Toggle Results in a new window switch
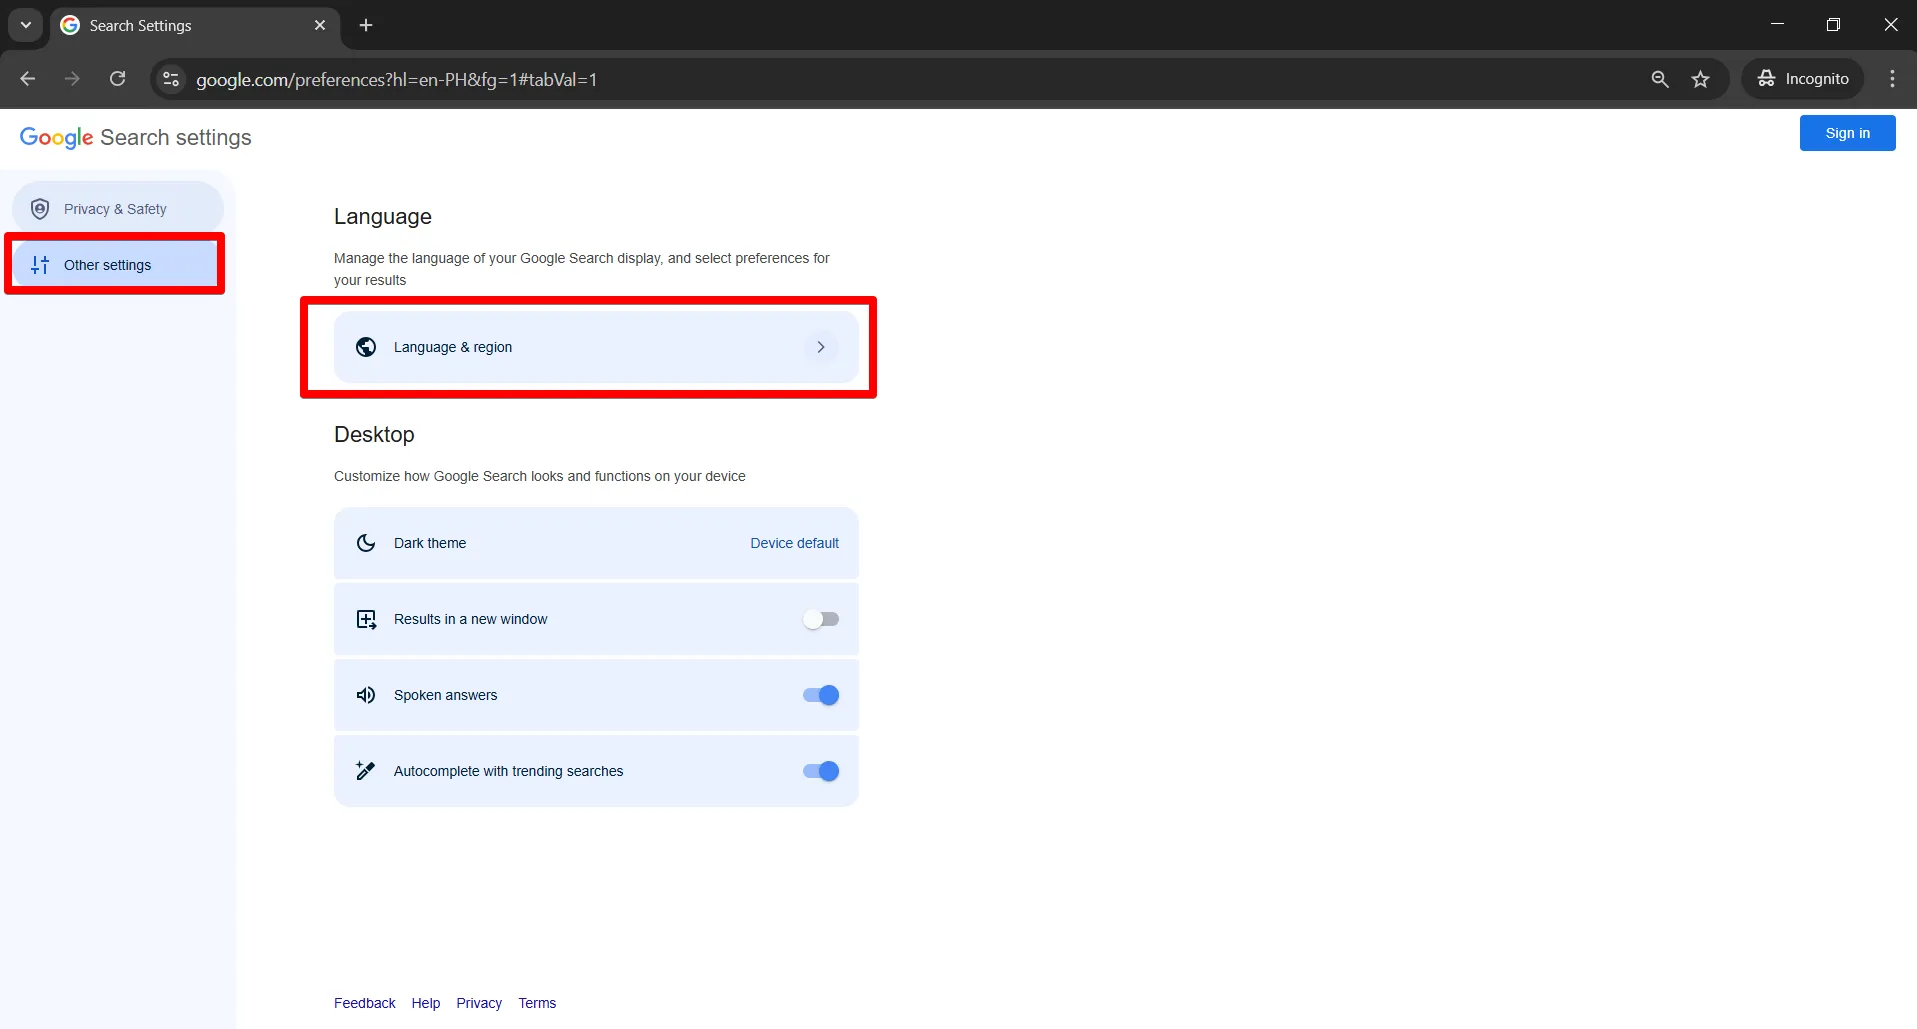This screenshot has height=1029, width=1917. coord(821,619)
